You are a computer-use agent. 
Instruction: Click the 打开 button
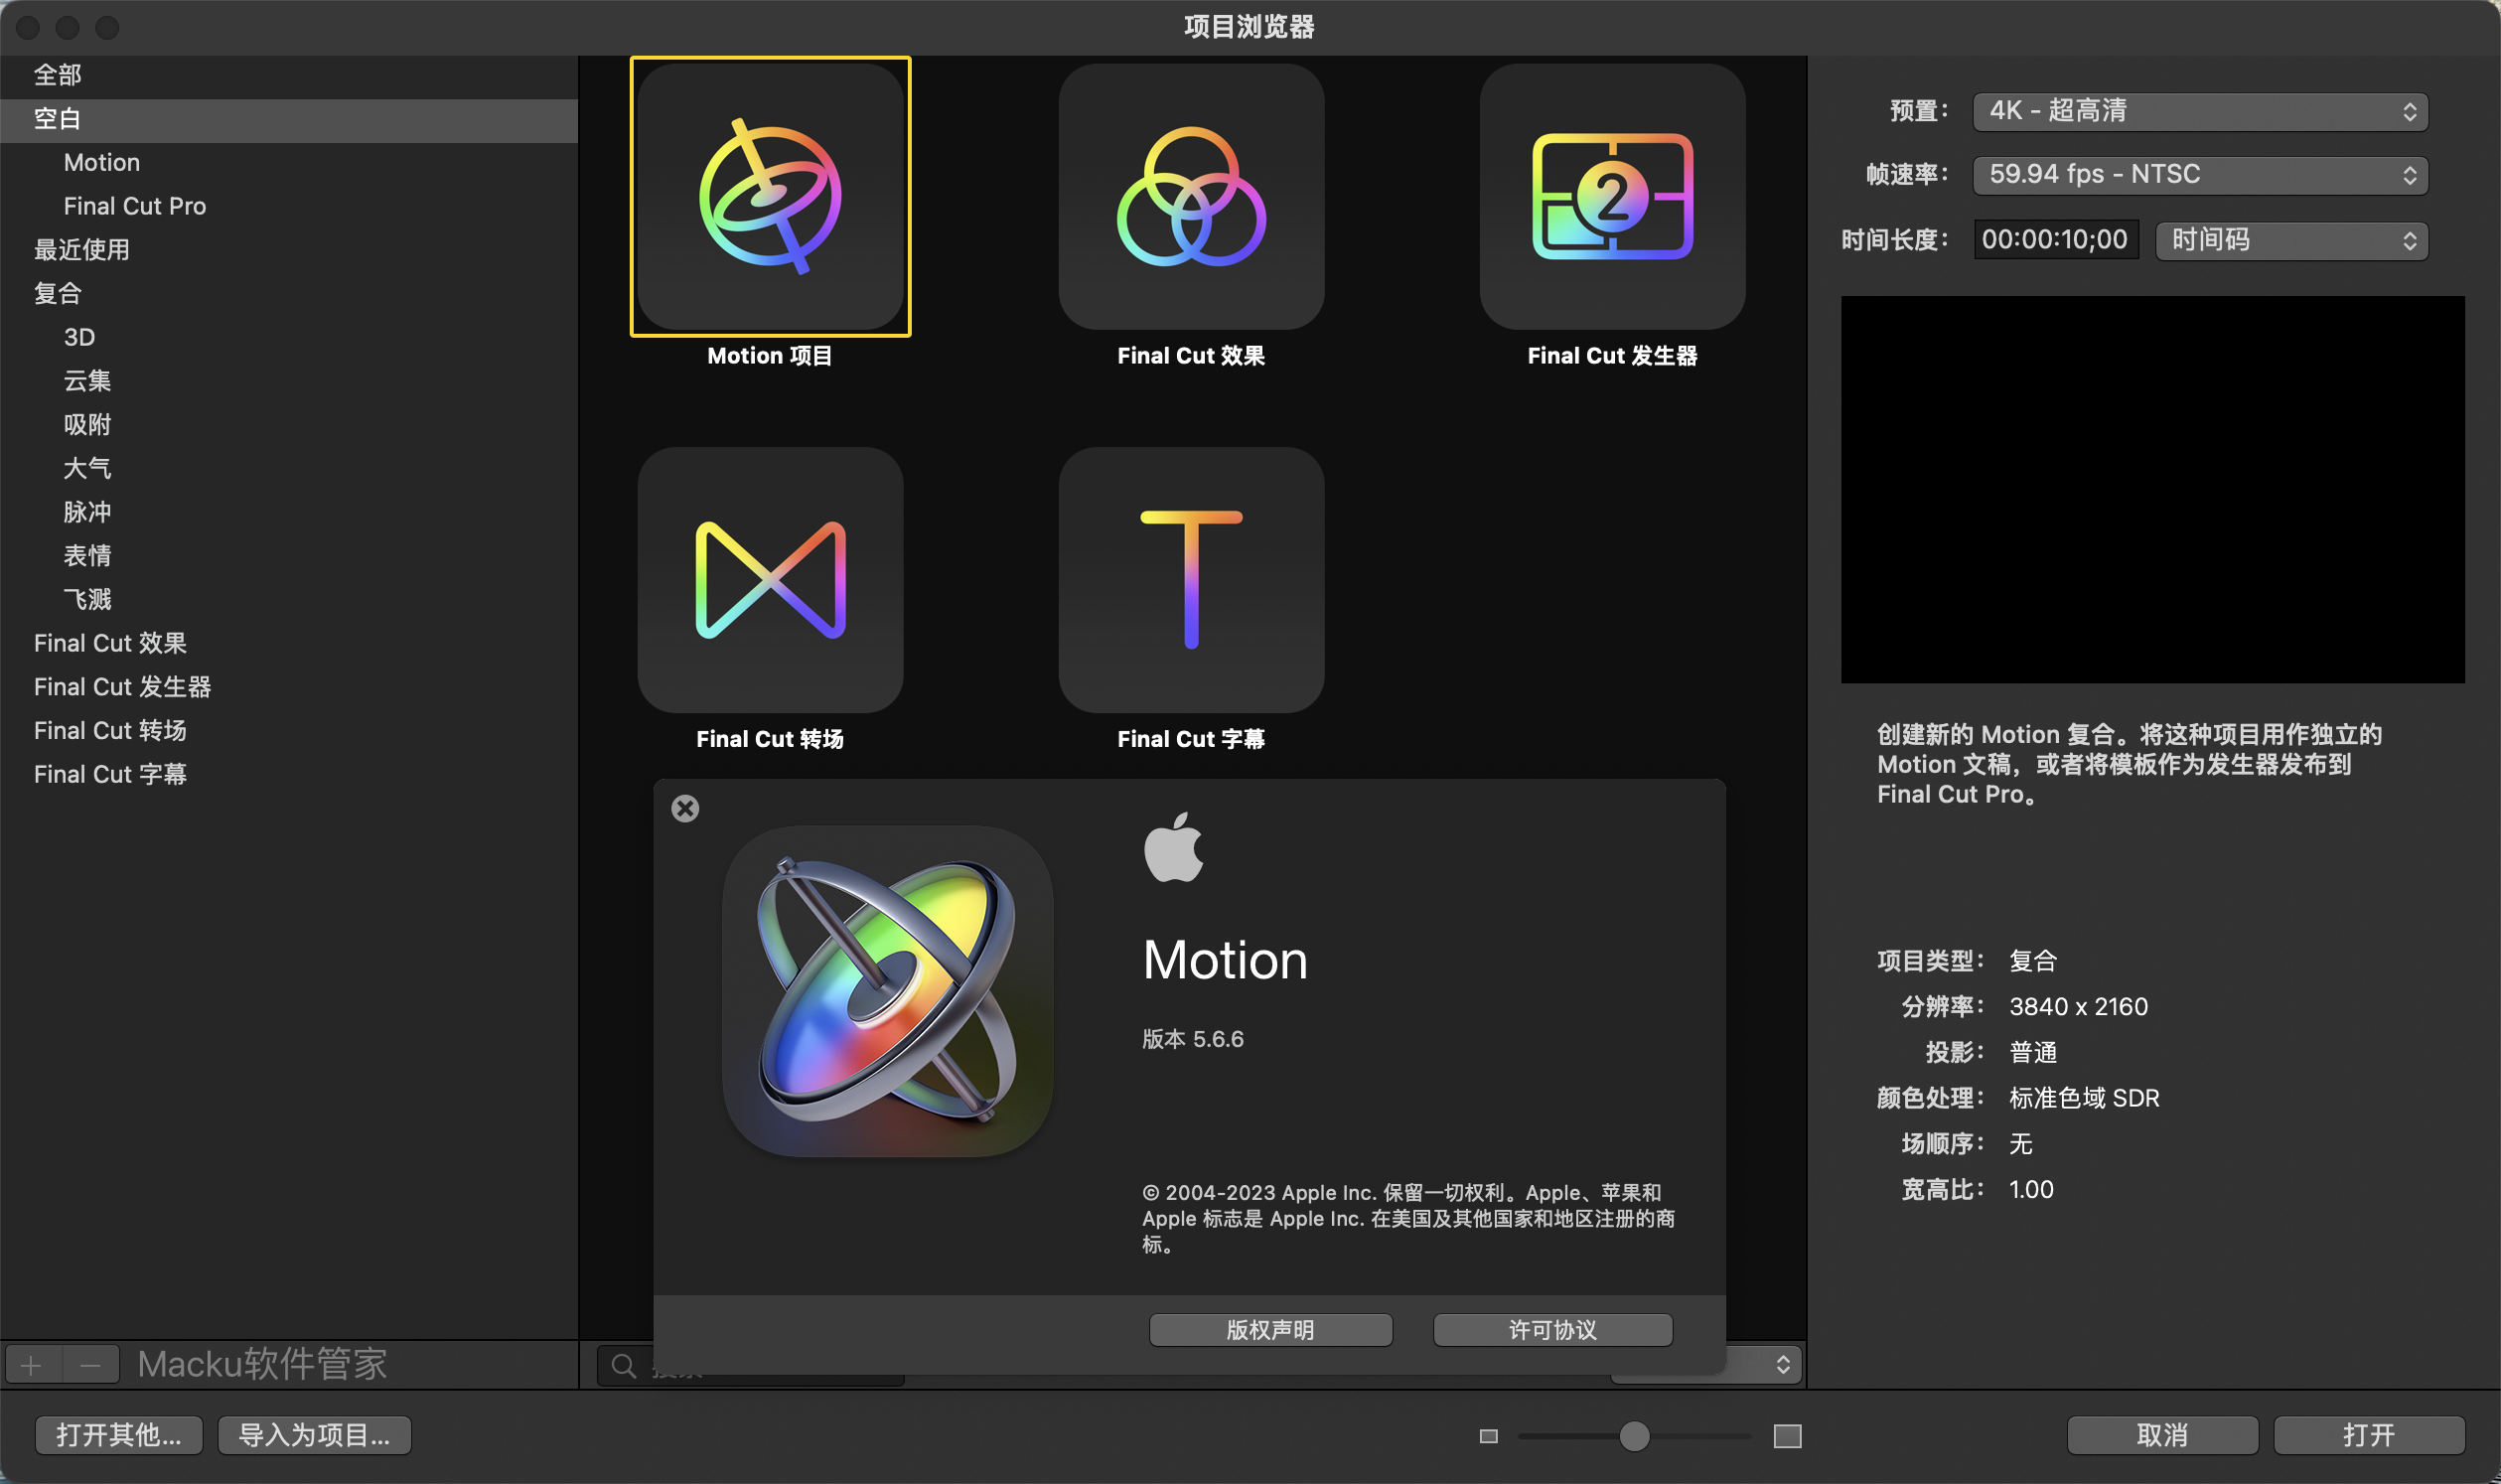click(x=2369, y=1436)
